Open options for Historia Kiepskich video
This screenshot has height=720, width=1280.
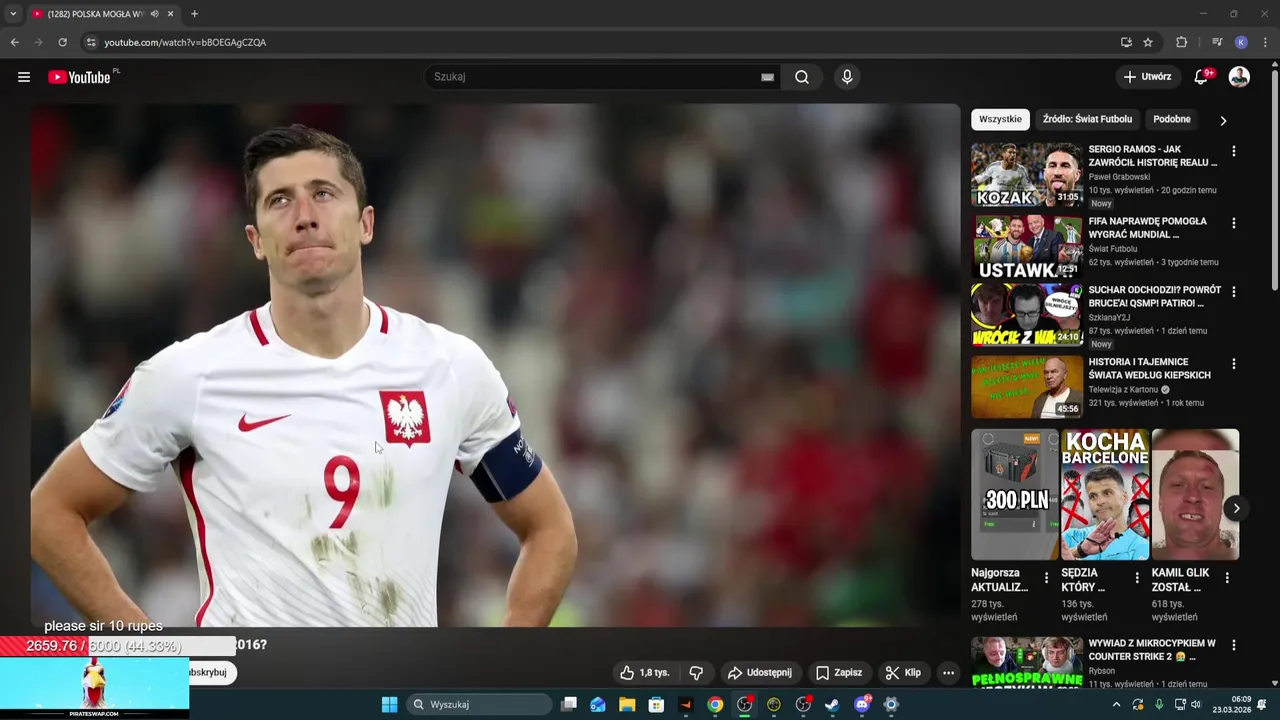(x=1233, y=364)
